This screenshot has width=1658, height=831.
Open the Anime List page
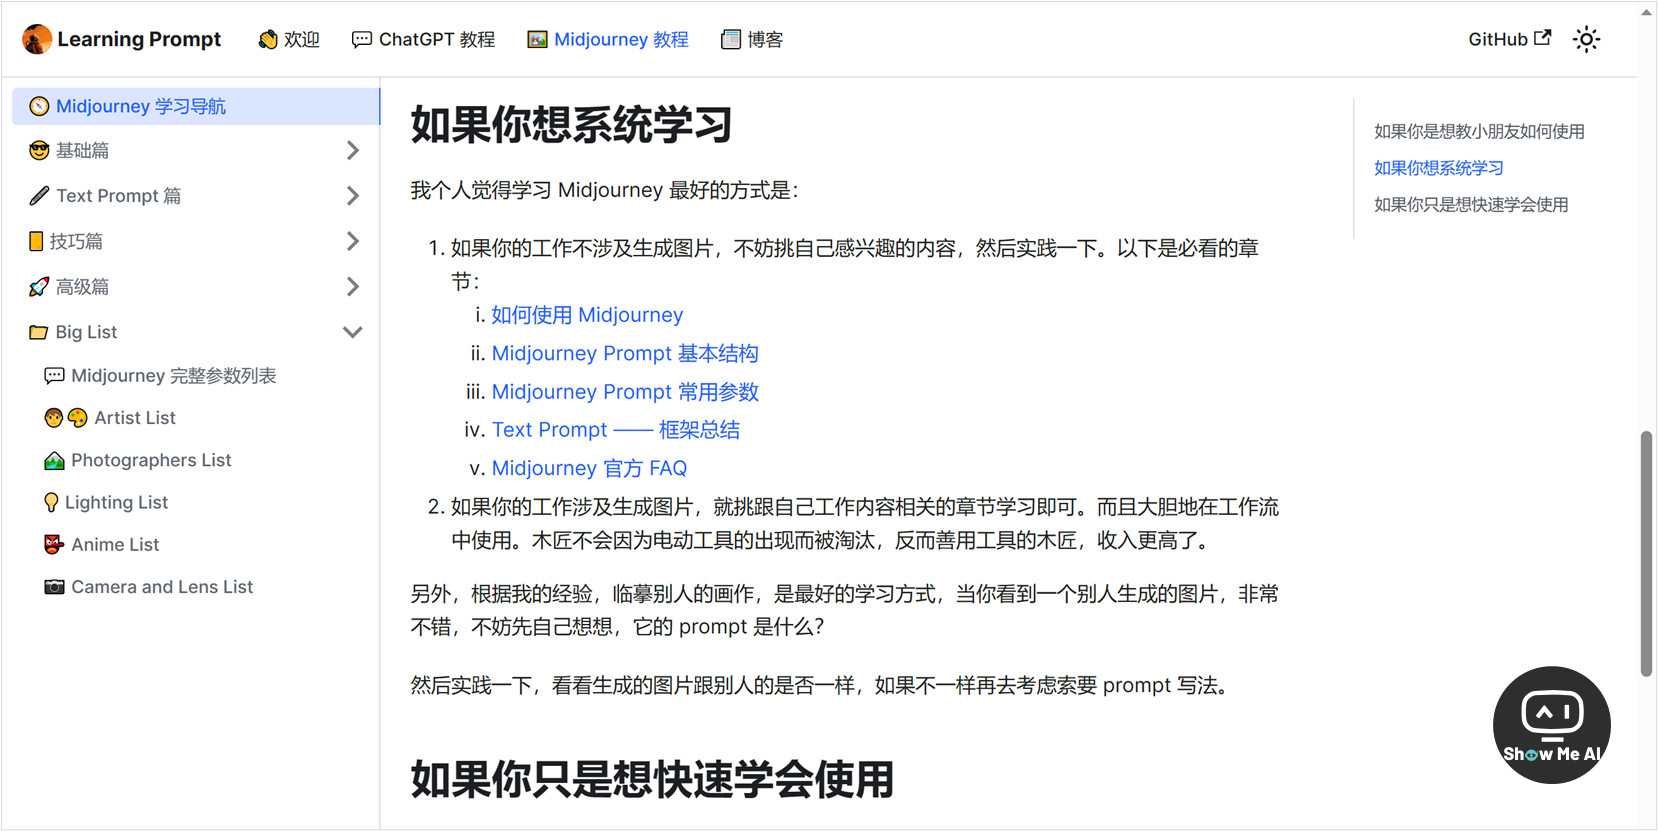(x=115, y=544)
